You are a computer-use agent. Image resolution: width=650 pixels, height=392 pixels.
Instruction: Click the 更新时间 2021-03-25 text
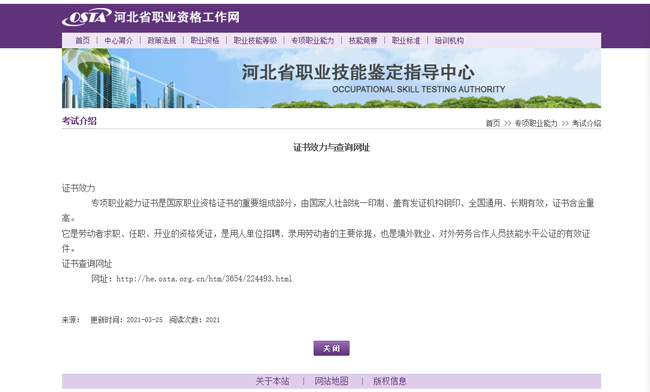point(126,320)
